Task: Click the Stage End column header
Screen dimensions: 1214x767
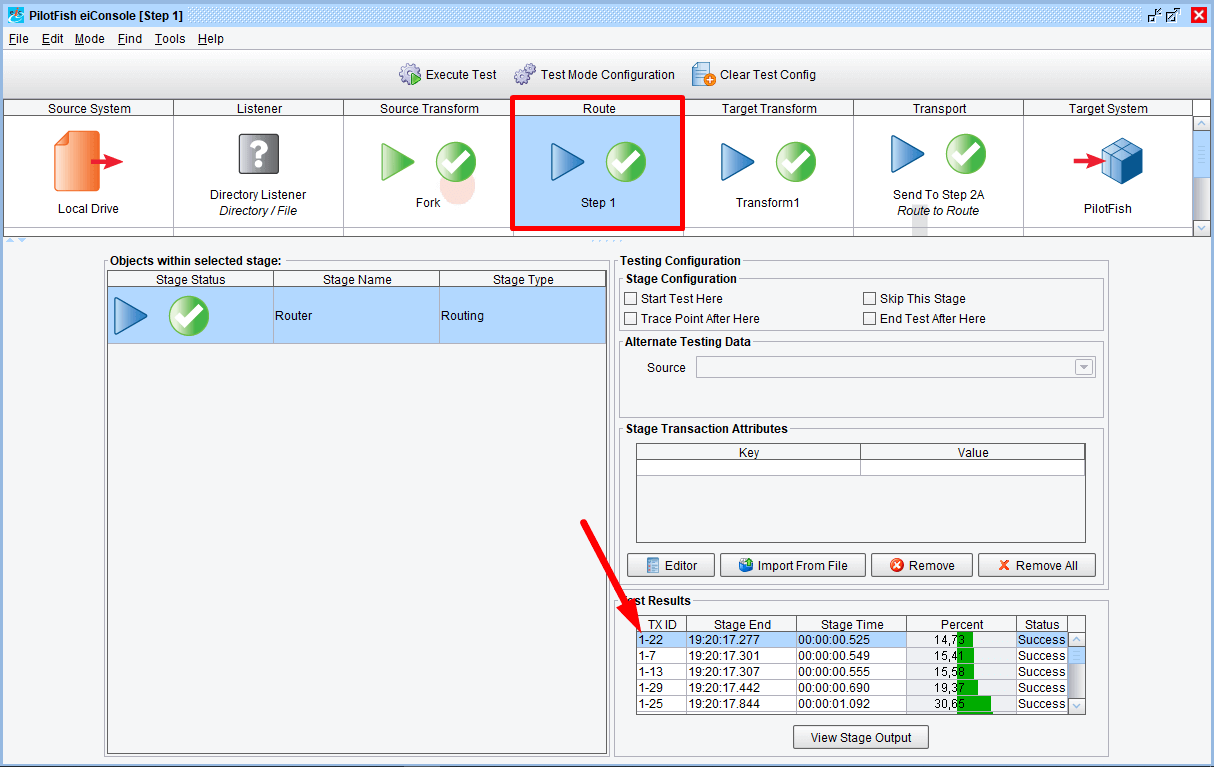Action: coord(742,624)
